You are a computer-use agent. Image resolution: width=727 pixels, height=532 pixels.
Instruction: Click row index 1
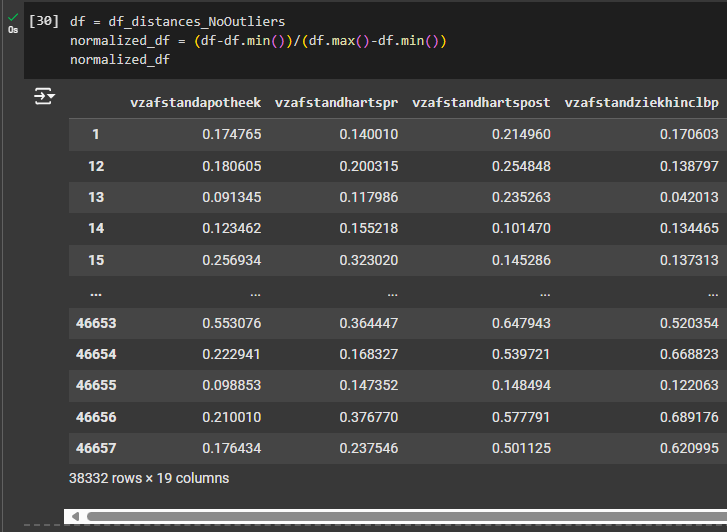(x=96, y=135)
